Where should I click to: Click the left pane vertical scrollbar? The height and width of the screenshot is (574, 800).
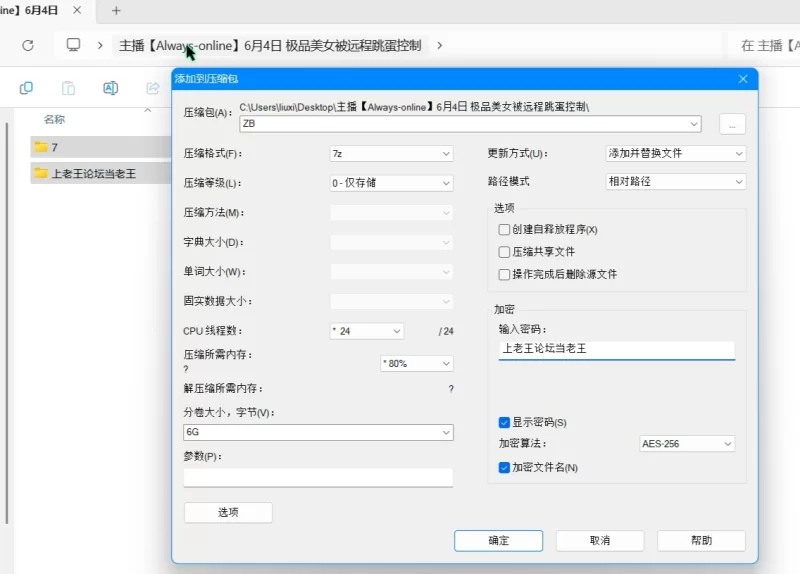click(7, 323)
